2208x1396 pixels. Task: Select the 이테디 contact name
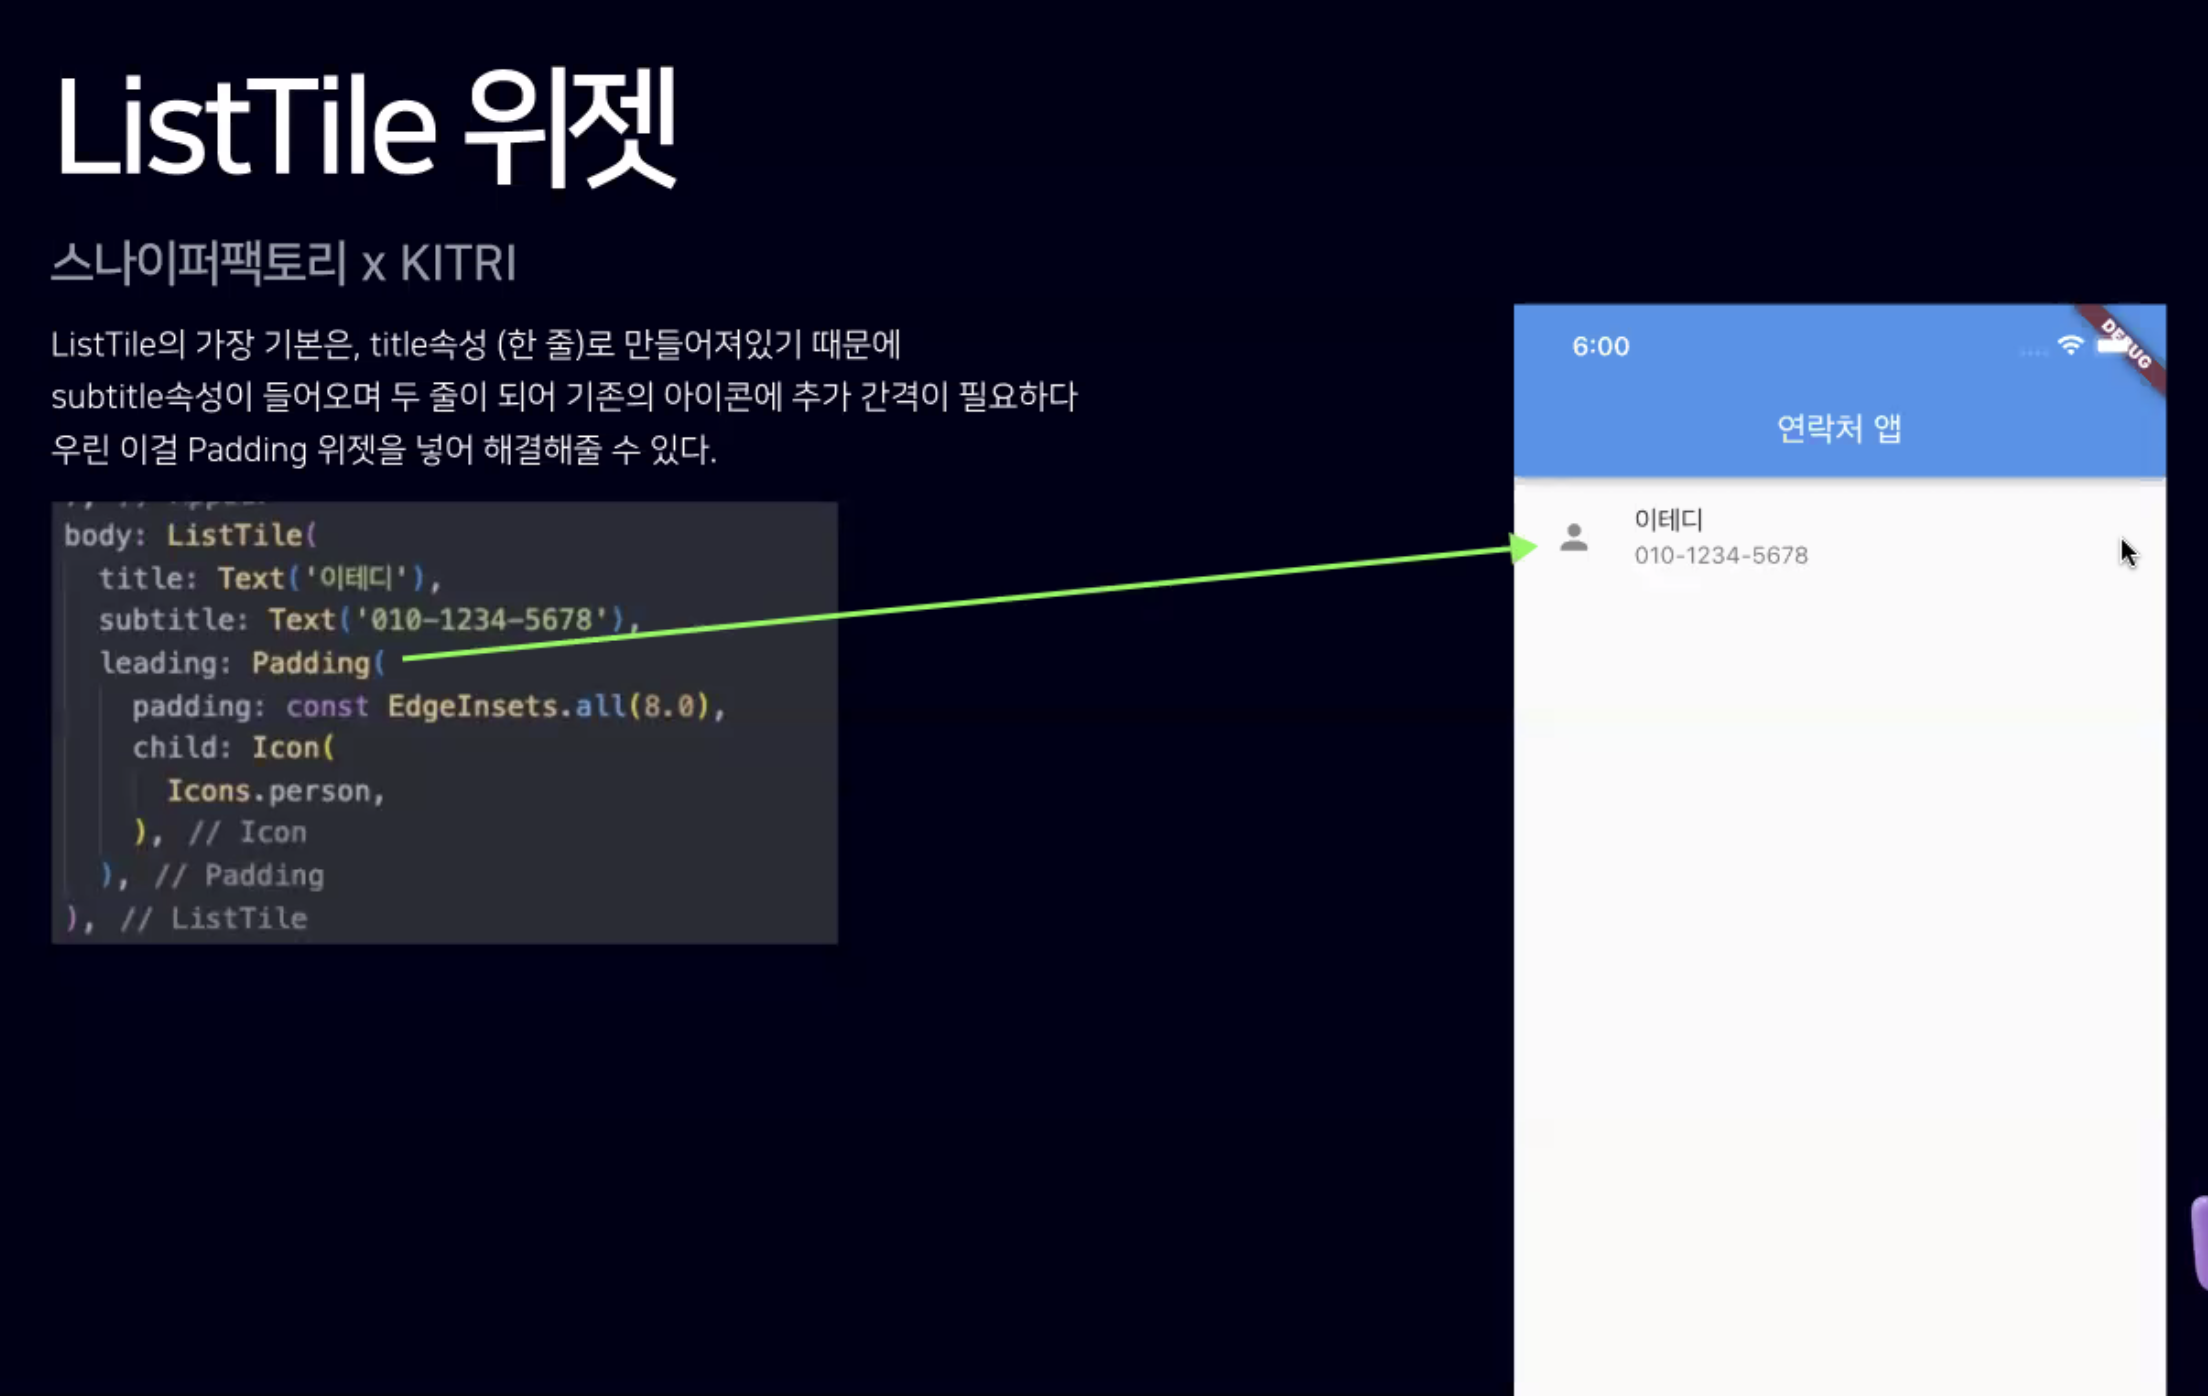1668,519
